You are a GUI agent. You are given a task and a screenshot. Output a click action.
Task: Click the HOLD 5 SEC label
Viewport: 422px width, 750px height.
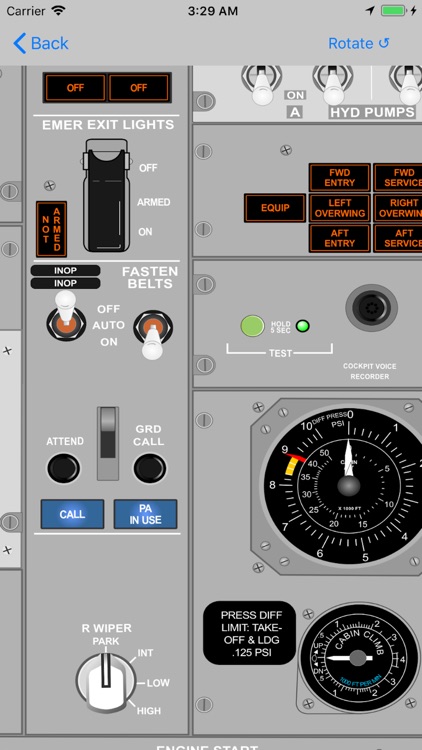tap(280, 327)
